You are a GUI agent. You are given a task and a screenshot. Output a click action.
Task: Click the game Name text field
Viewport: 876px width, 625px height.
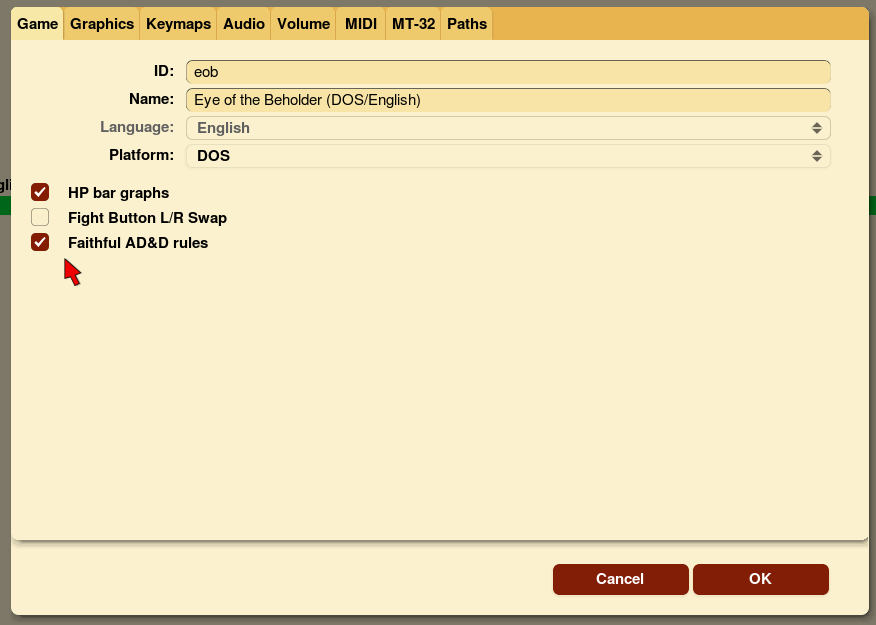508,100
